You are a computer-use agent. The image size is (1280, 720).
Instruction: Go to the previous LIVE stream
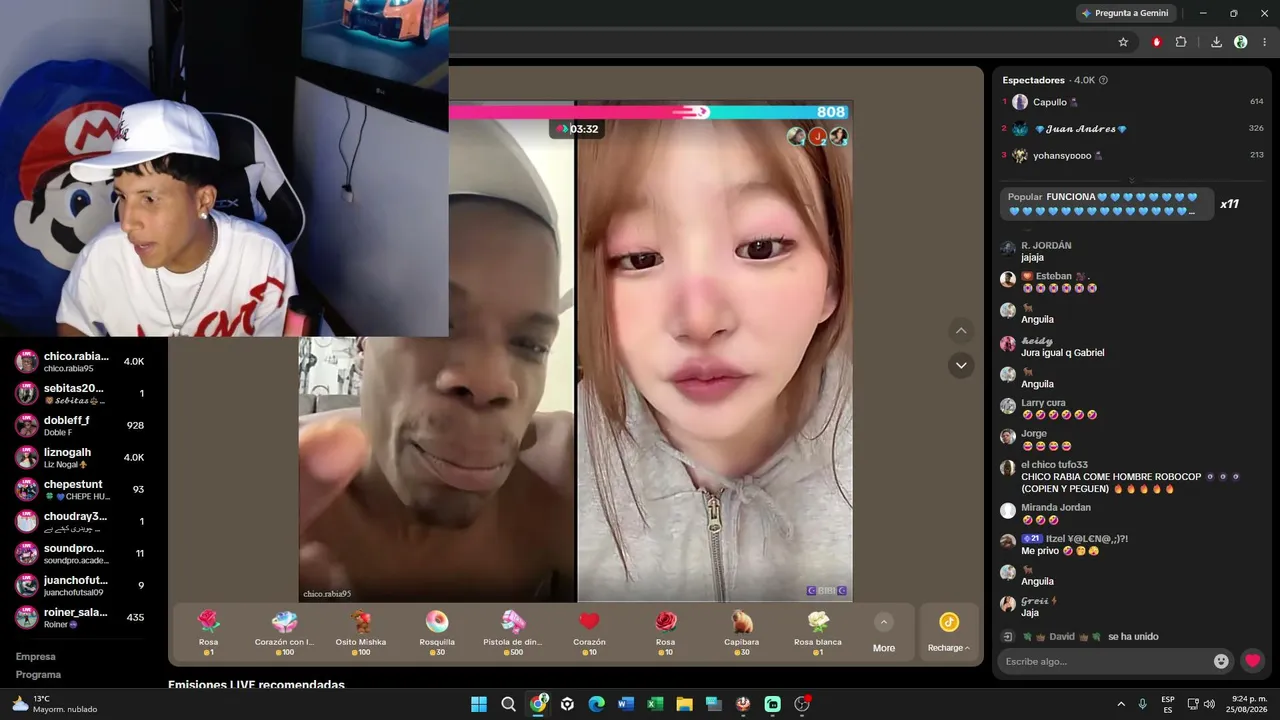(961, 331)
